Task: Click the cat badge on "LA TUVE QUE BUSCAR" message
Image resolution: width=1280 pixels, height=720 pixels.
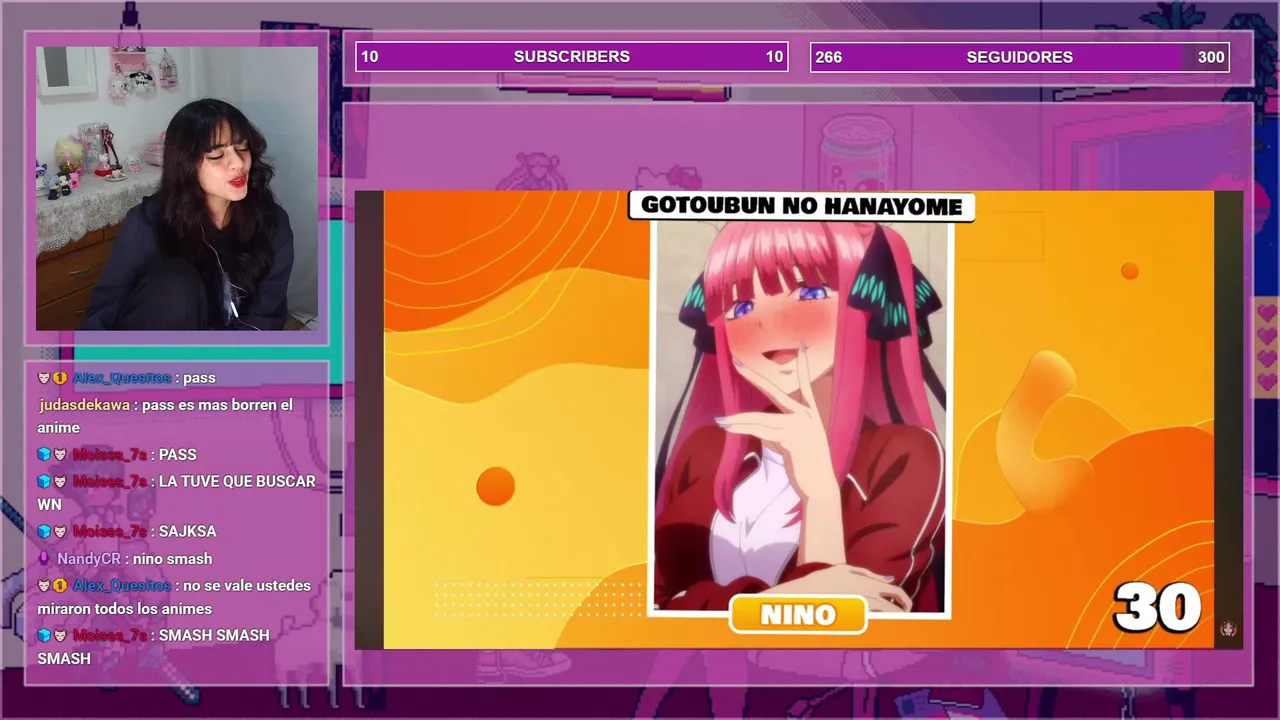Action: coord(59,482)
